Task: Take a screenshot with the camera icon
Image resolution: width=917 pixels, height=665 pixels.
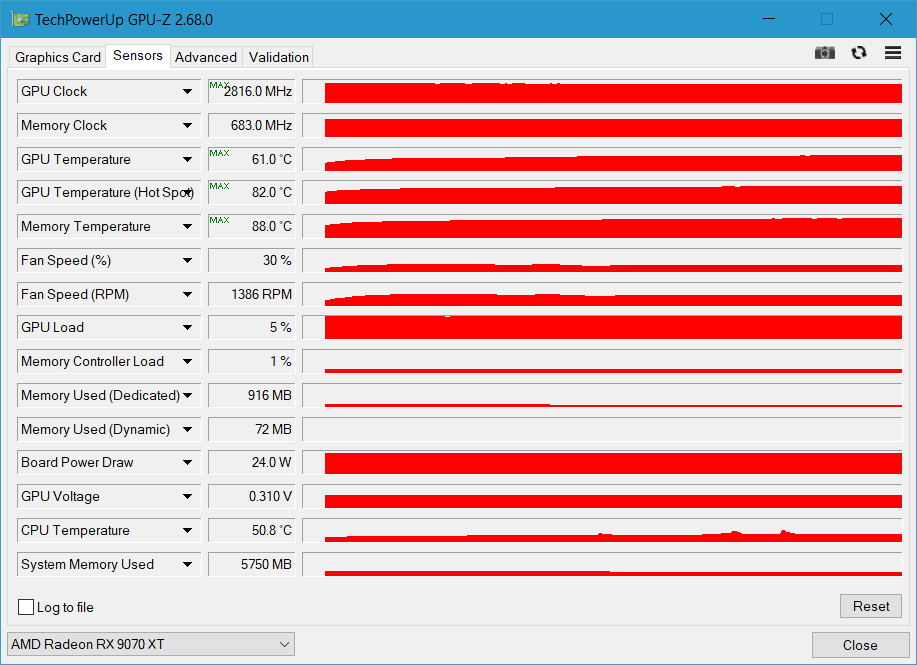Action: tap(825, 53)
